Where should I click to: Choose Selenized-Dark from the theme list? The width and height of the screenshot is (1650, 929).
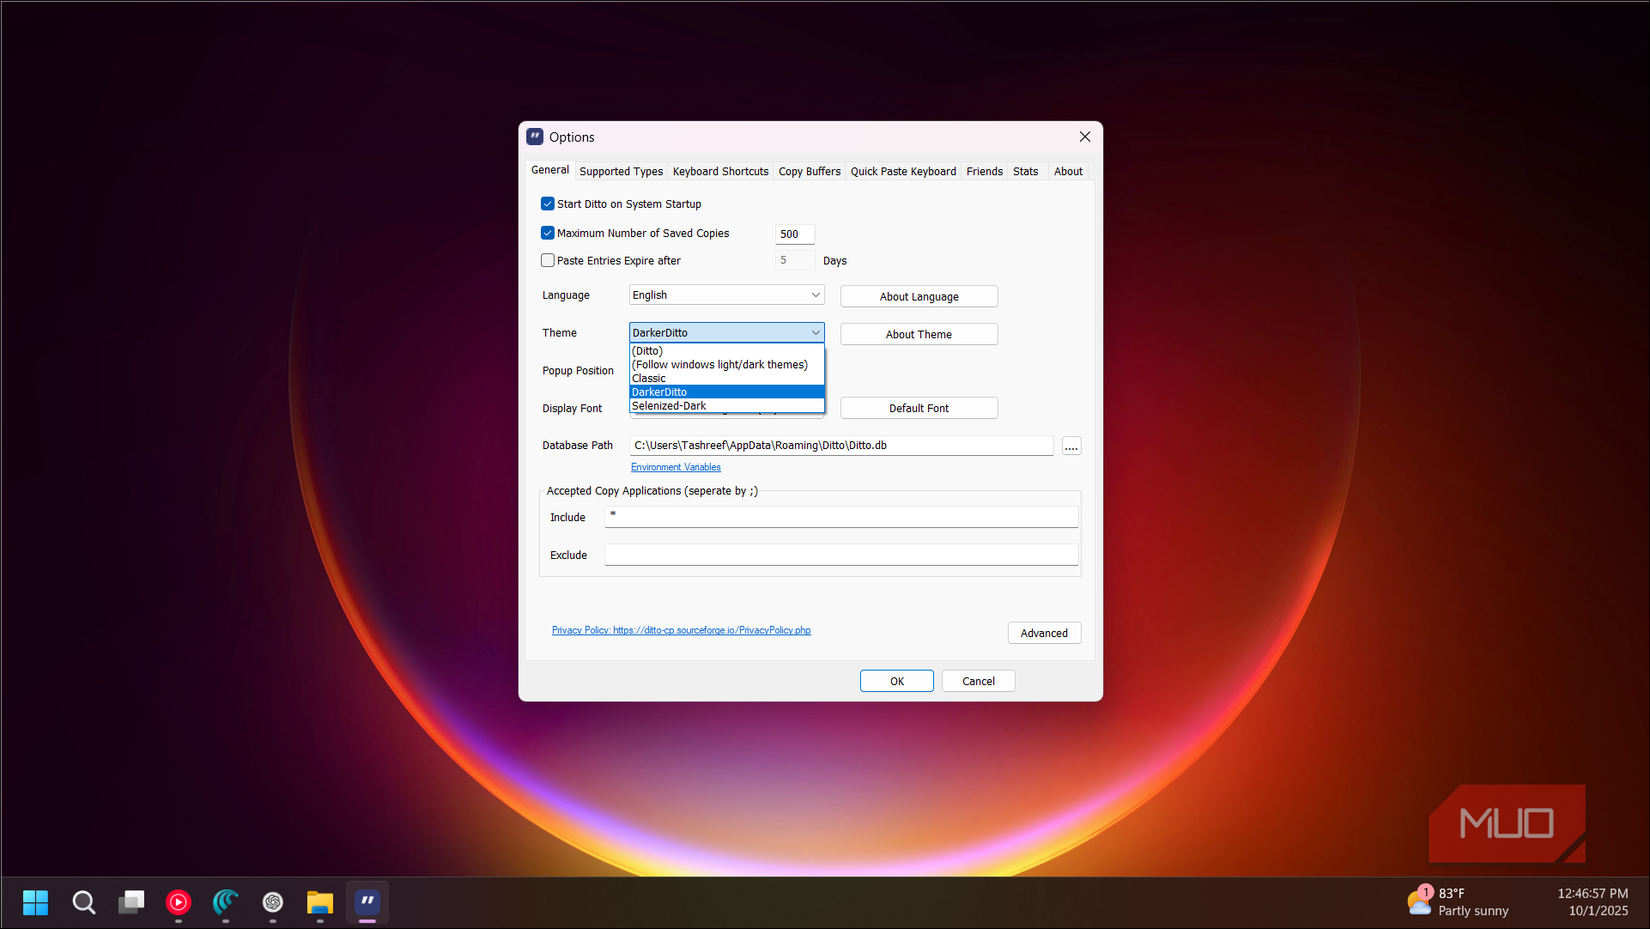tap(669, 406)
